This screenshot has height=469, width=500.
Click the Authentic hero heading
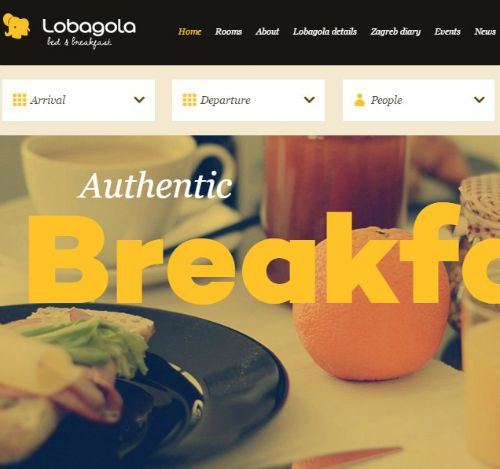click(155, 185)
